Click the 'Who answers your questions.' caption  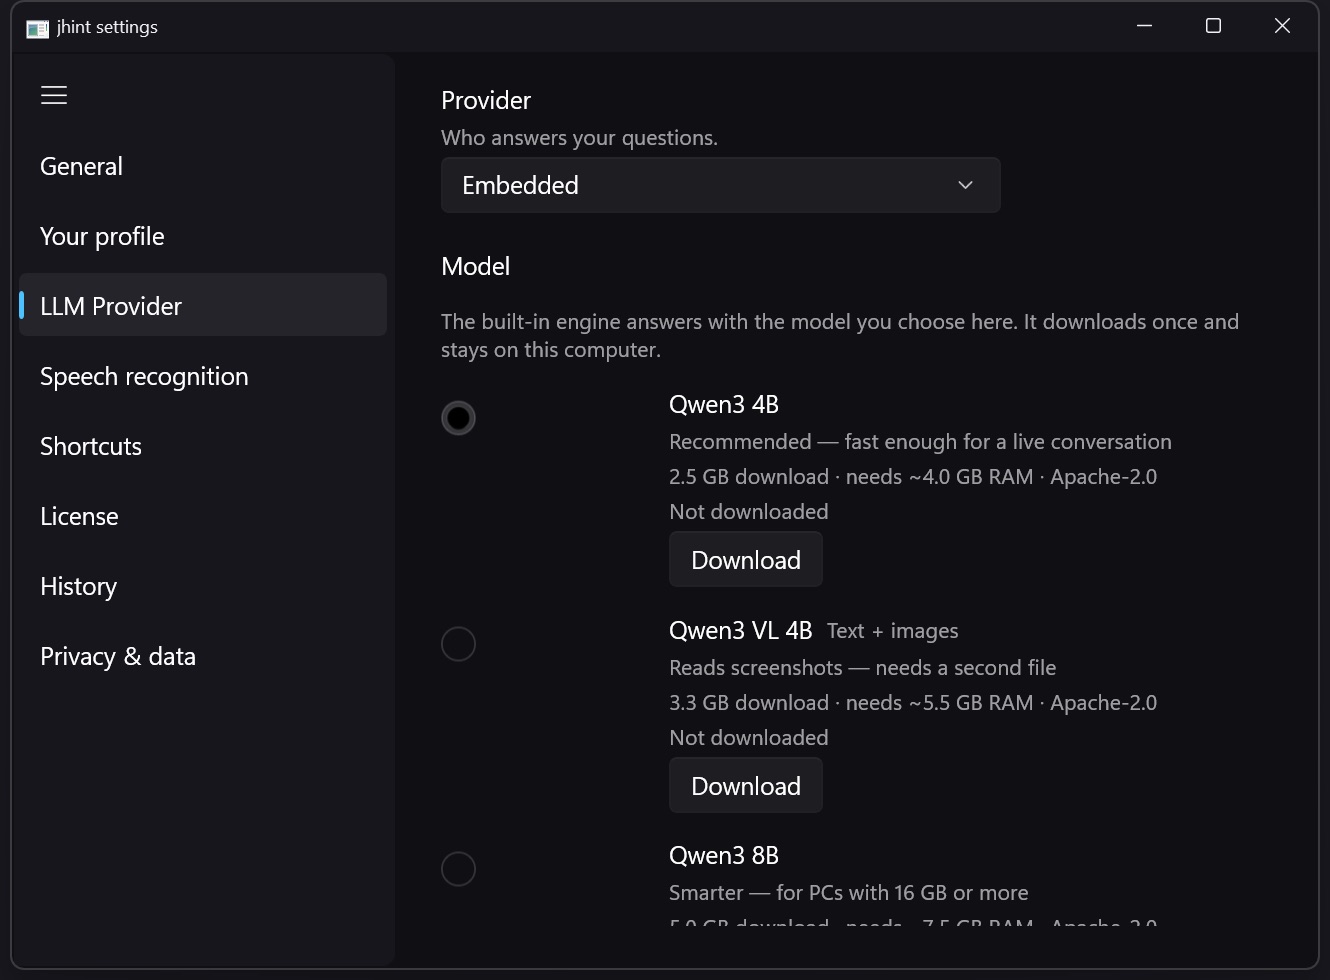579,138
